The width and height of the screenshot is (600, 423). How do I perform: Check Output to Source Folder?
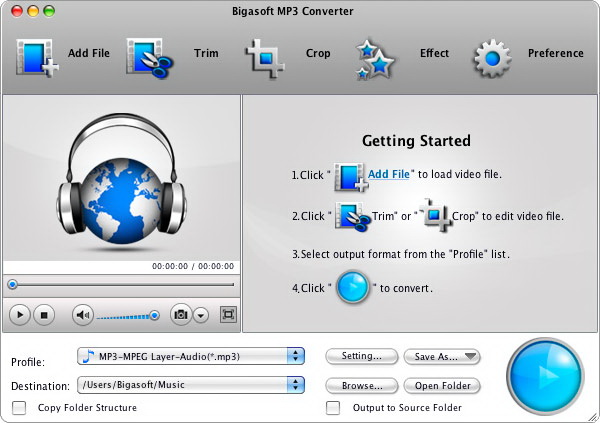tap(333, 408)
